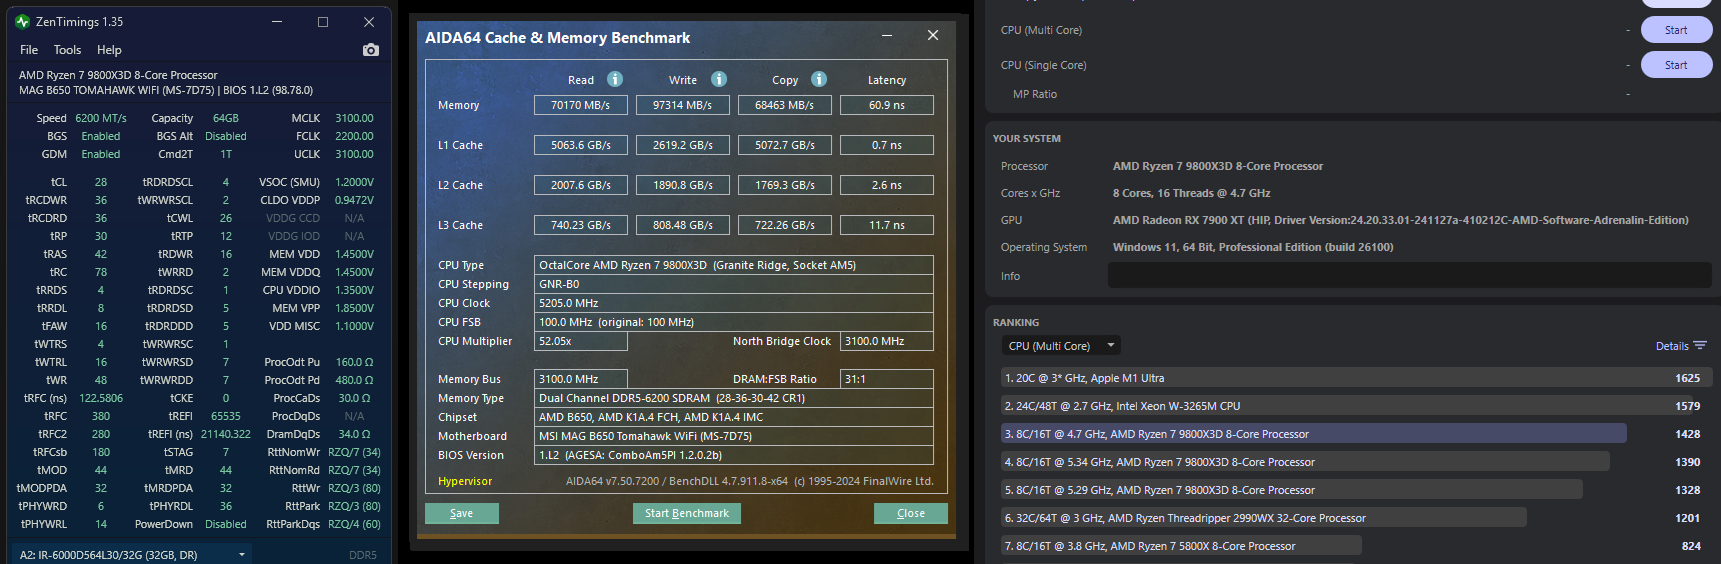1721x564 pixels.
Task: Click the Write column info icon
Action: coord(719,79)
